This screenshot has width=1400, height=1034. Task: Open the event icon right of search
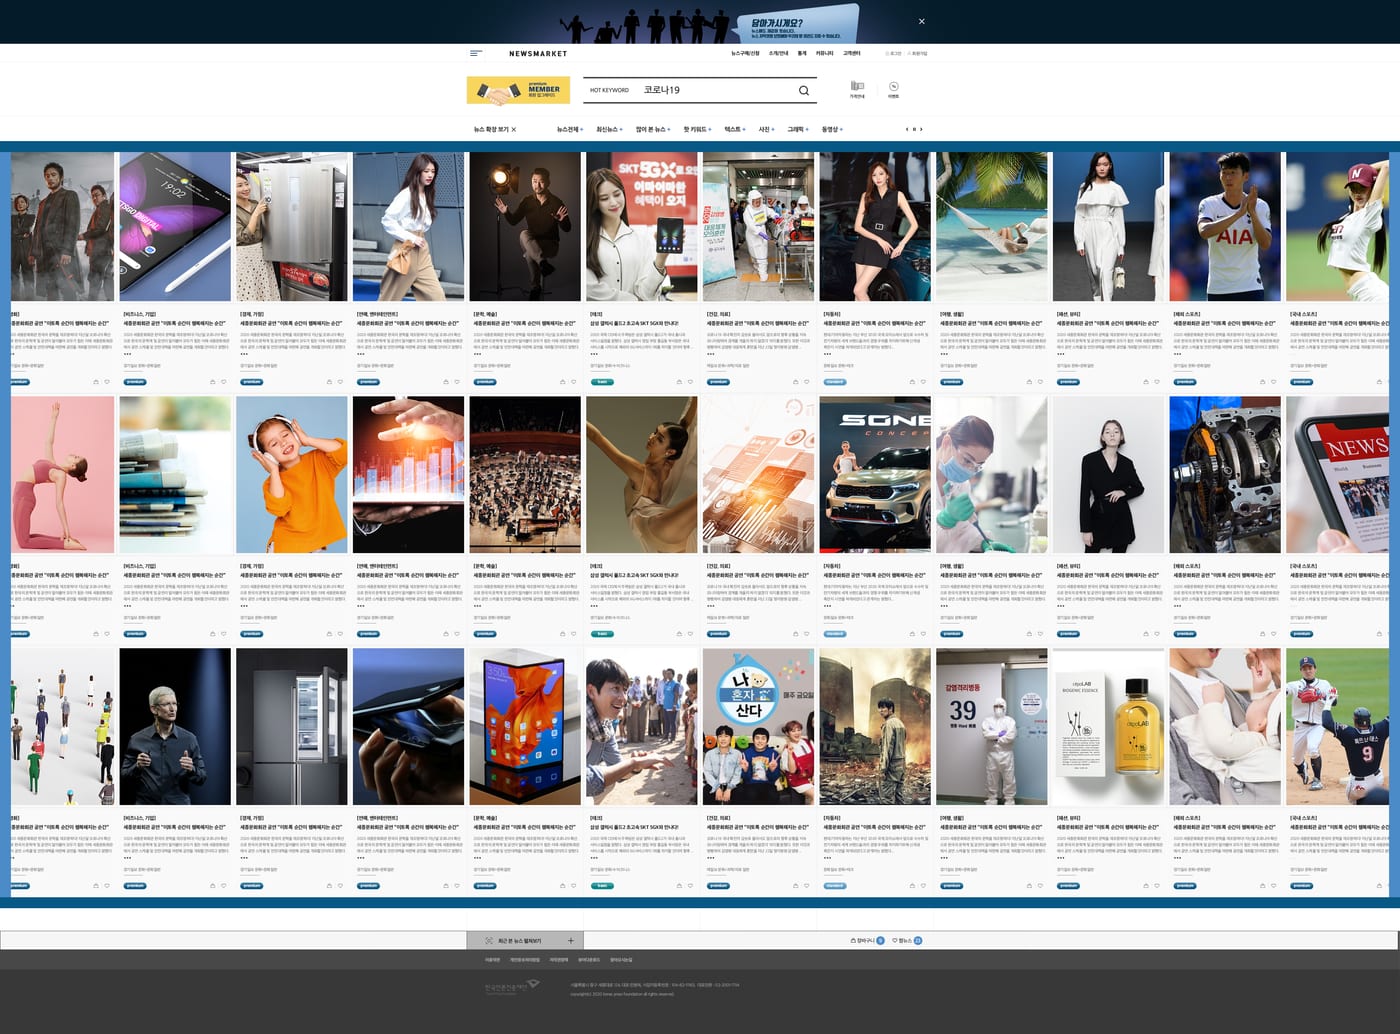point(893,89)
